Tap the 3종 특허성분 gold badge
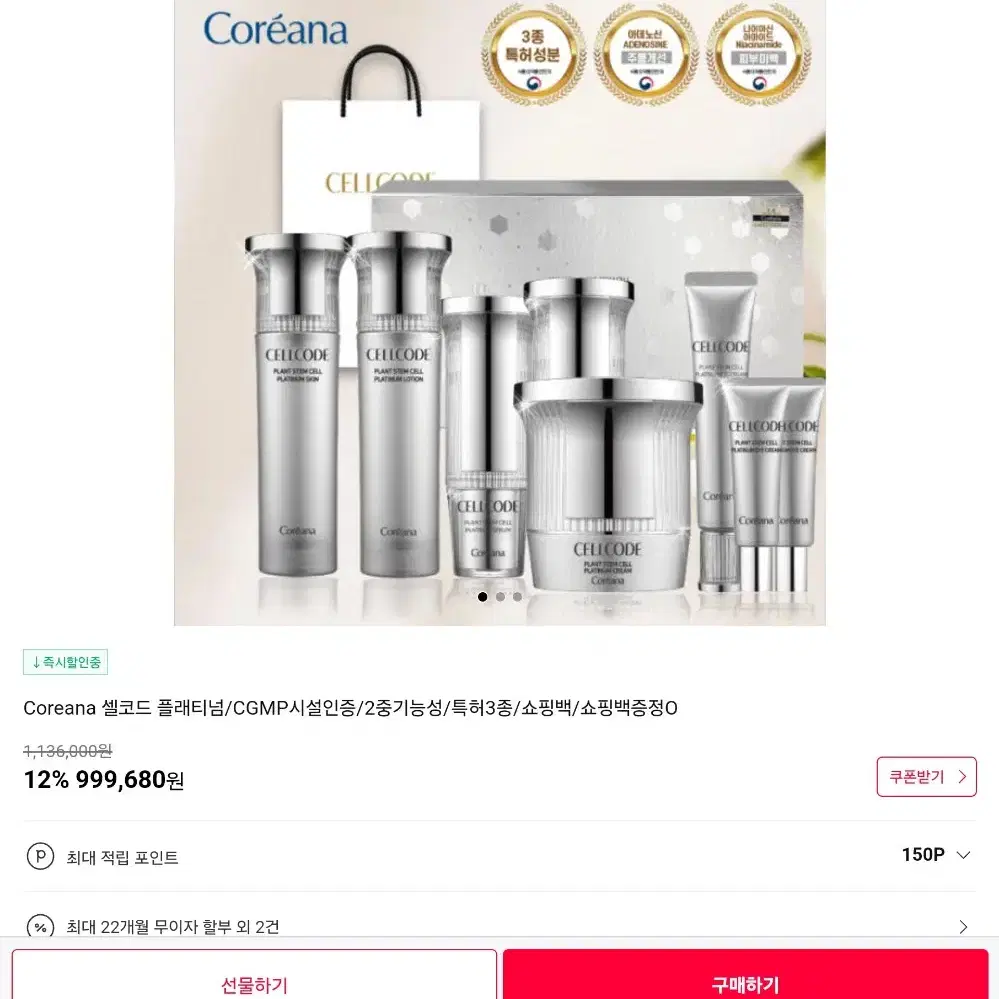Viewport: 999px width, 999px height. (x=533, y=54)
